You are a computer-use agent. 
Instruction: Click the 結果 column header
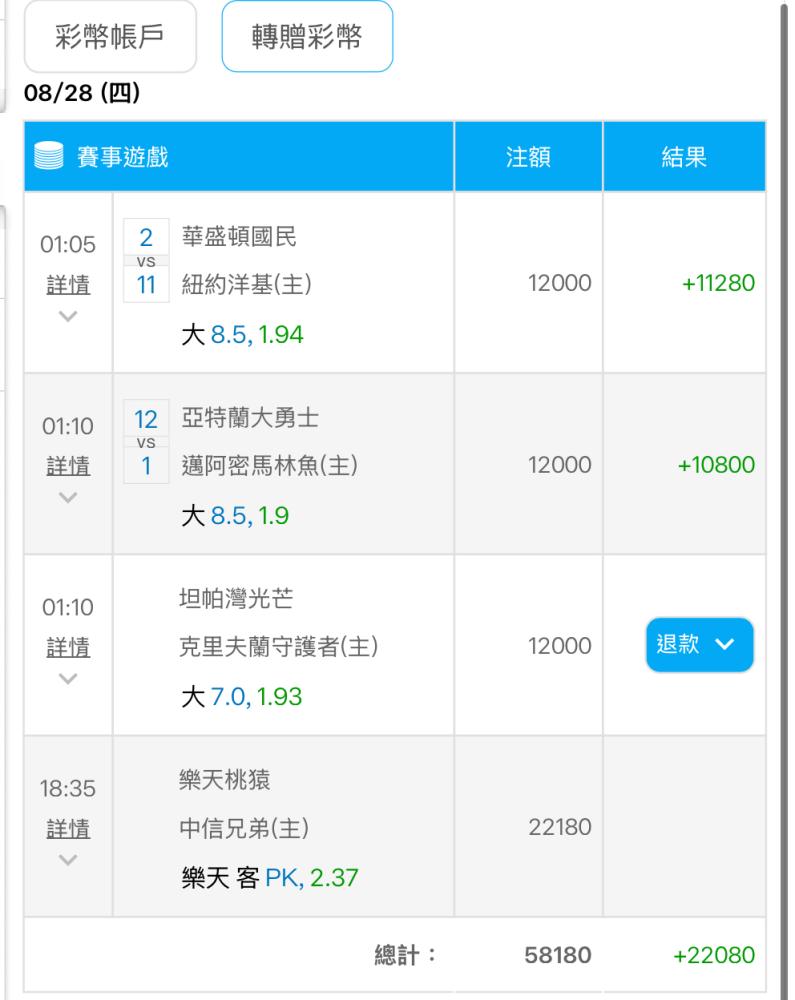(684, 156)
